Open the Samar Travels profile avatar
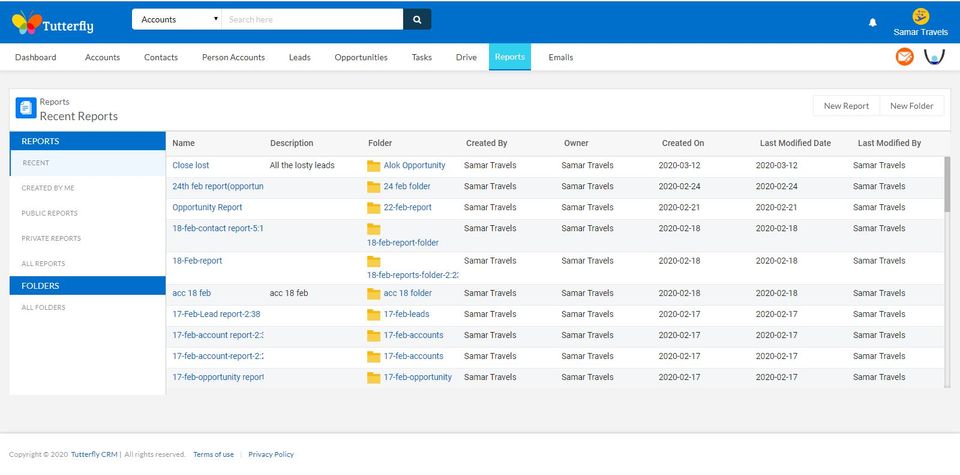 [x=920, y=17]
